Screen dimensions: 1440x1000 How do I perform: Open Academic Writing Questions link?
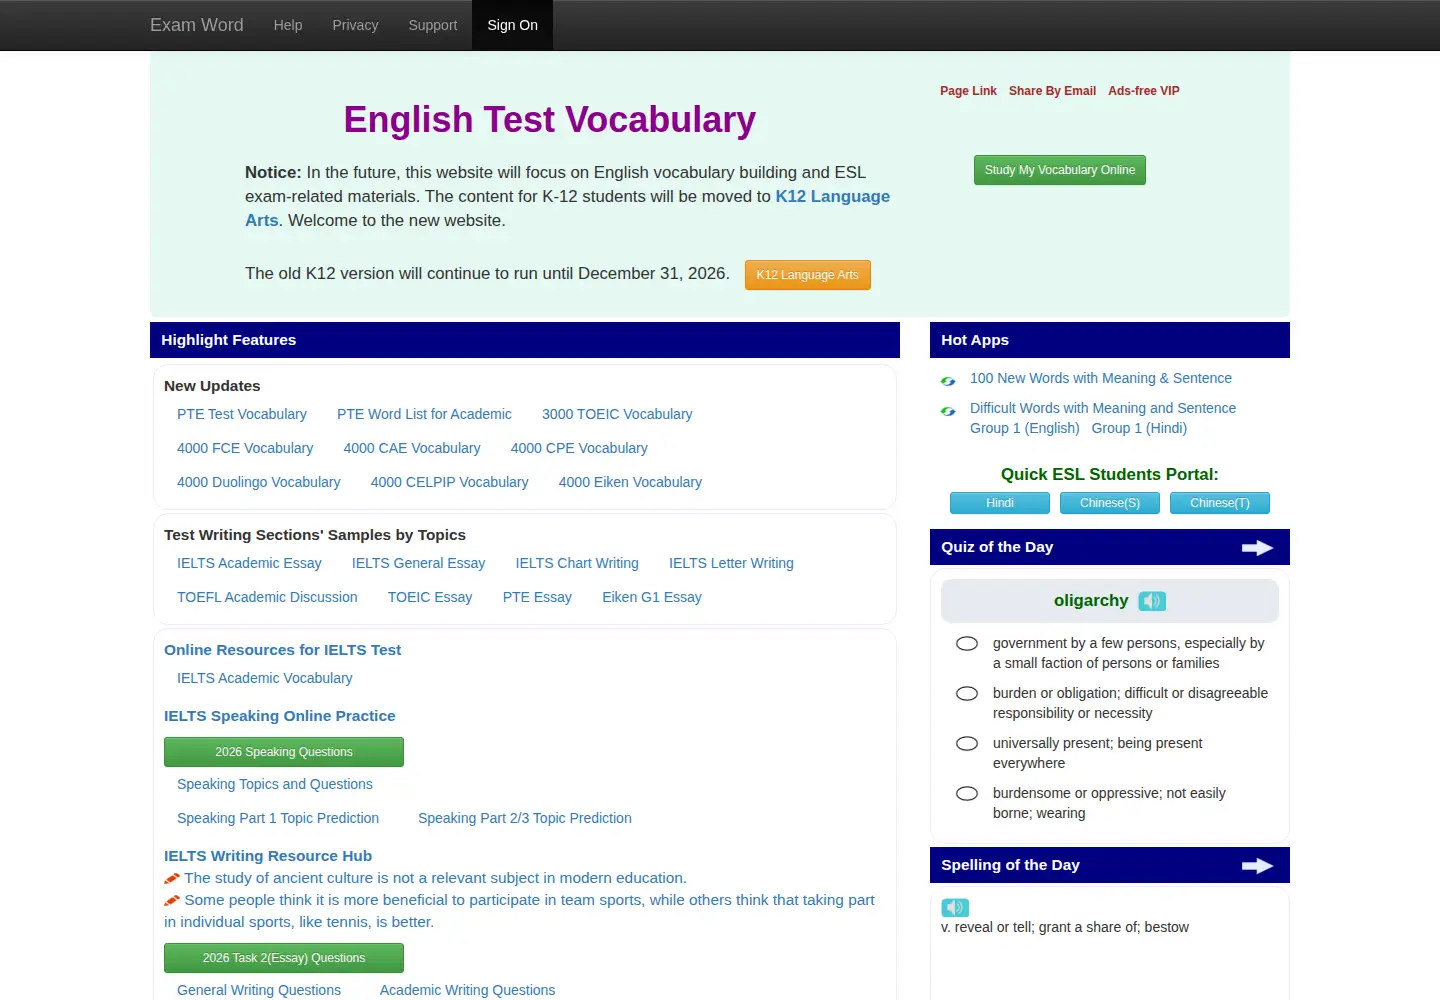coord(467,990)
